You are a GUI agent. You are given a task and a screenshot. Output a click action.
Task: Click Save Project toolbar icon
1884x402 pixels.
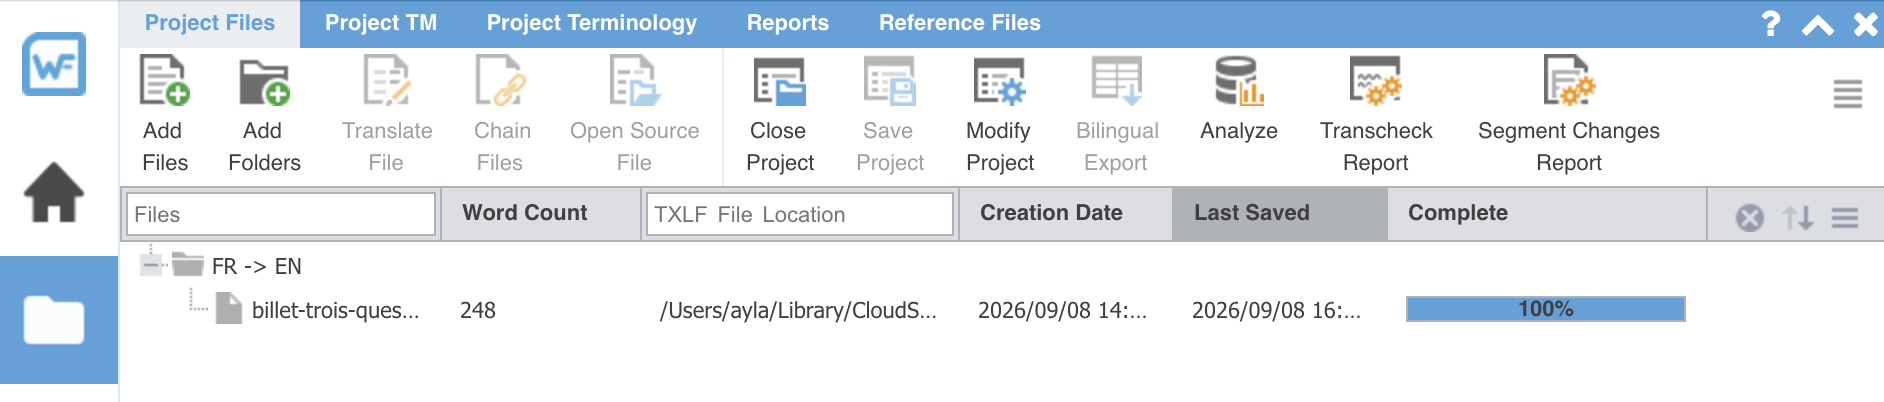[x=889, y=82]
